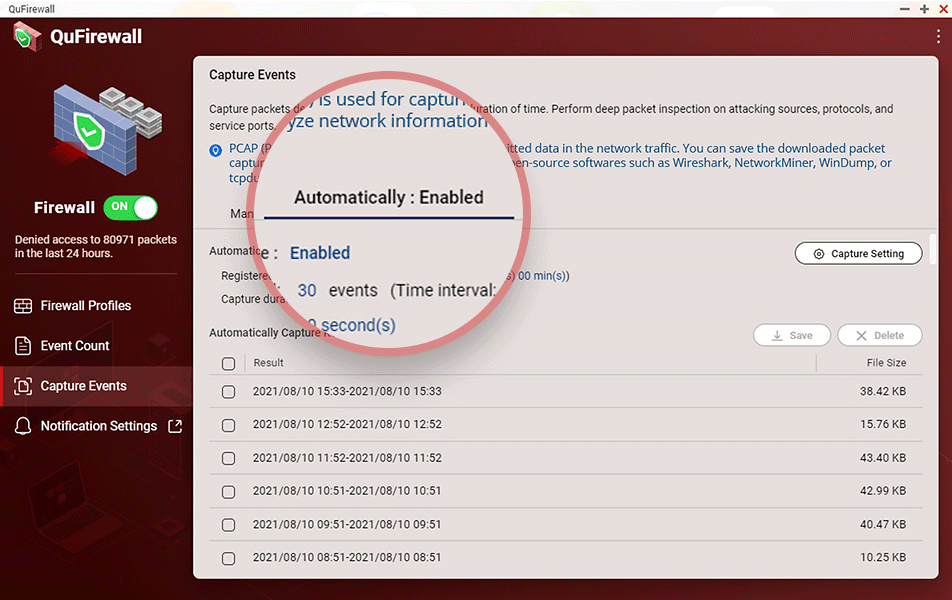Click the Delete button
Image resolution: width=952 pixels, height=600 pixels.
click(880, 335)
